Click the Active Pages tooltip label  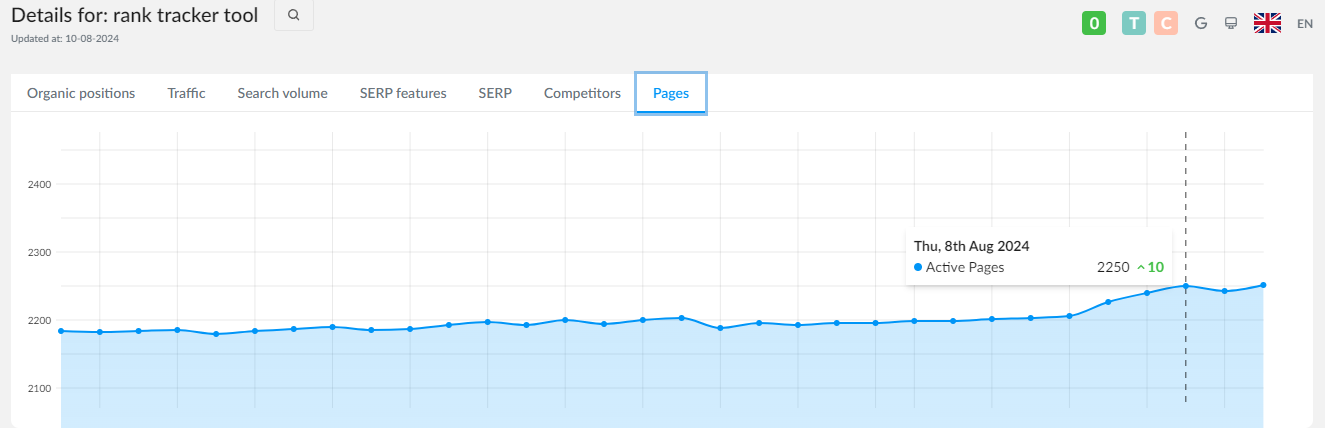(x=965, y=267)
